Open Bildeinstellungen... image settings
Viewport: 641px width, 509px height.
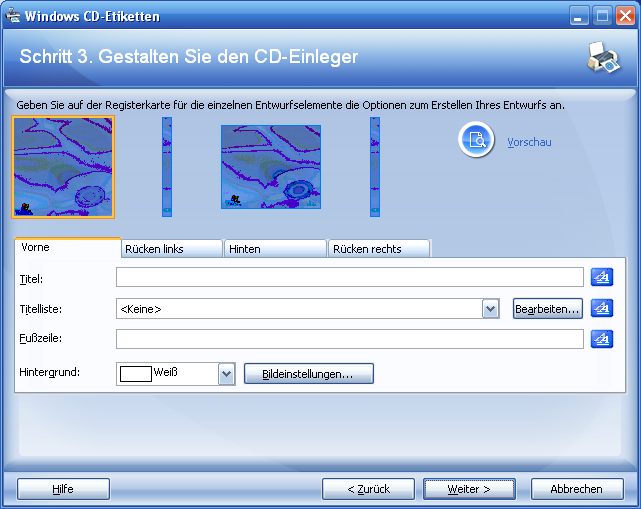[x=308, y=373]
